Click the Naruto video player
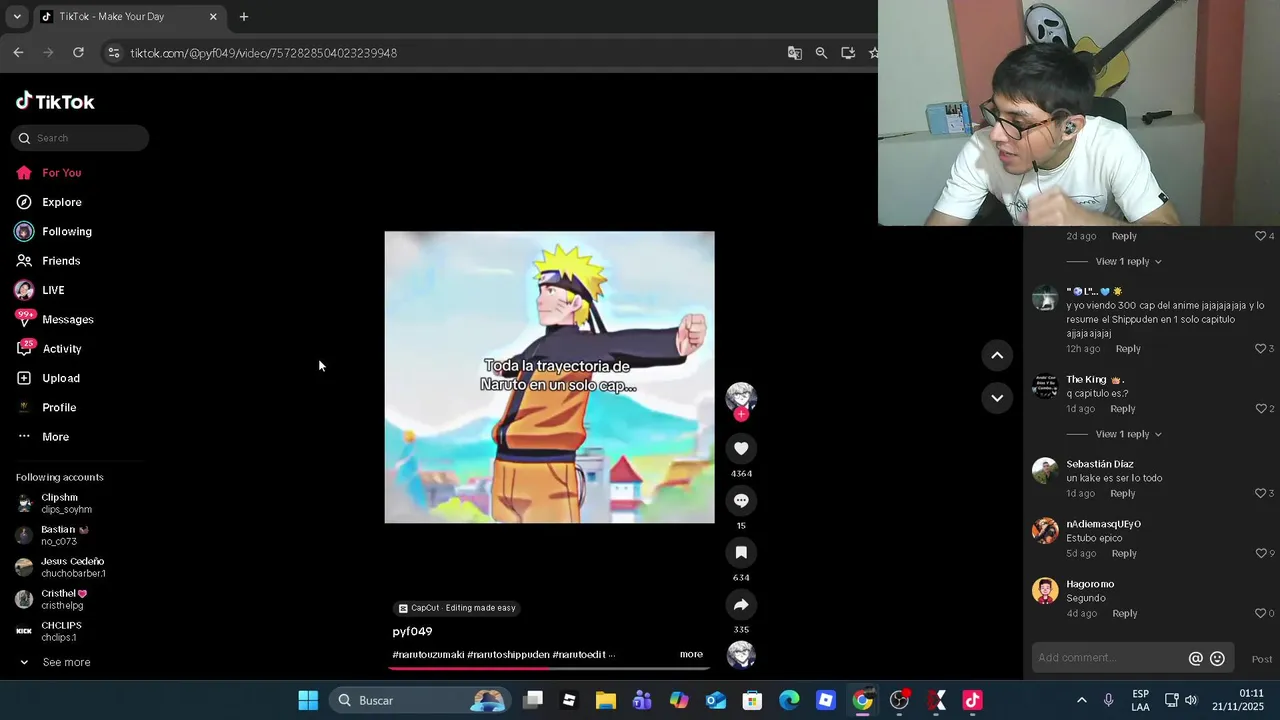The height and width of the screenshot is (720, 1280). pyautogui.click(x=549, y=377)
